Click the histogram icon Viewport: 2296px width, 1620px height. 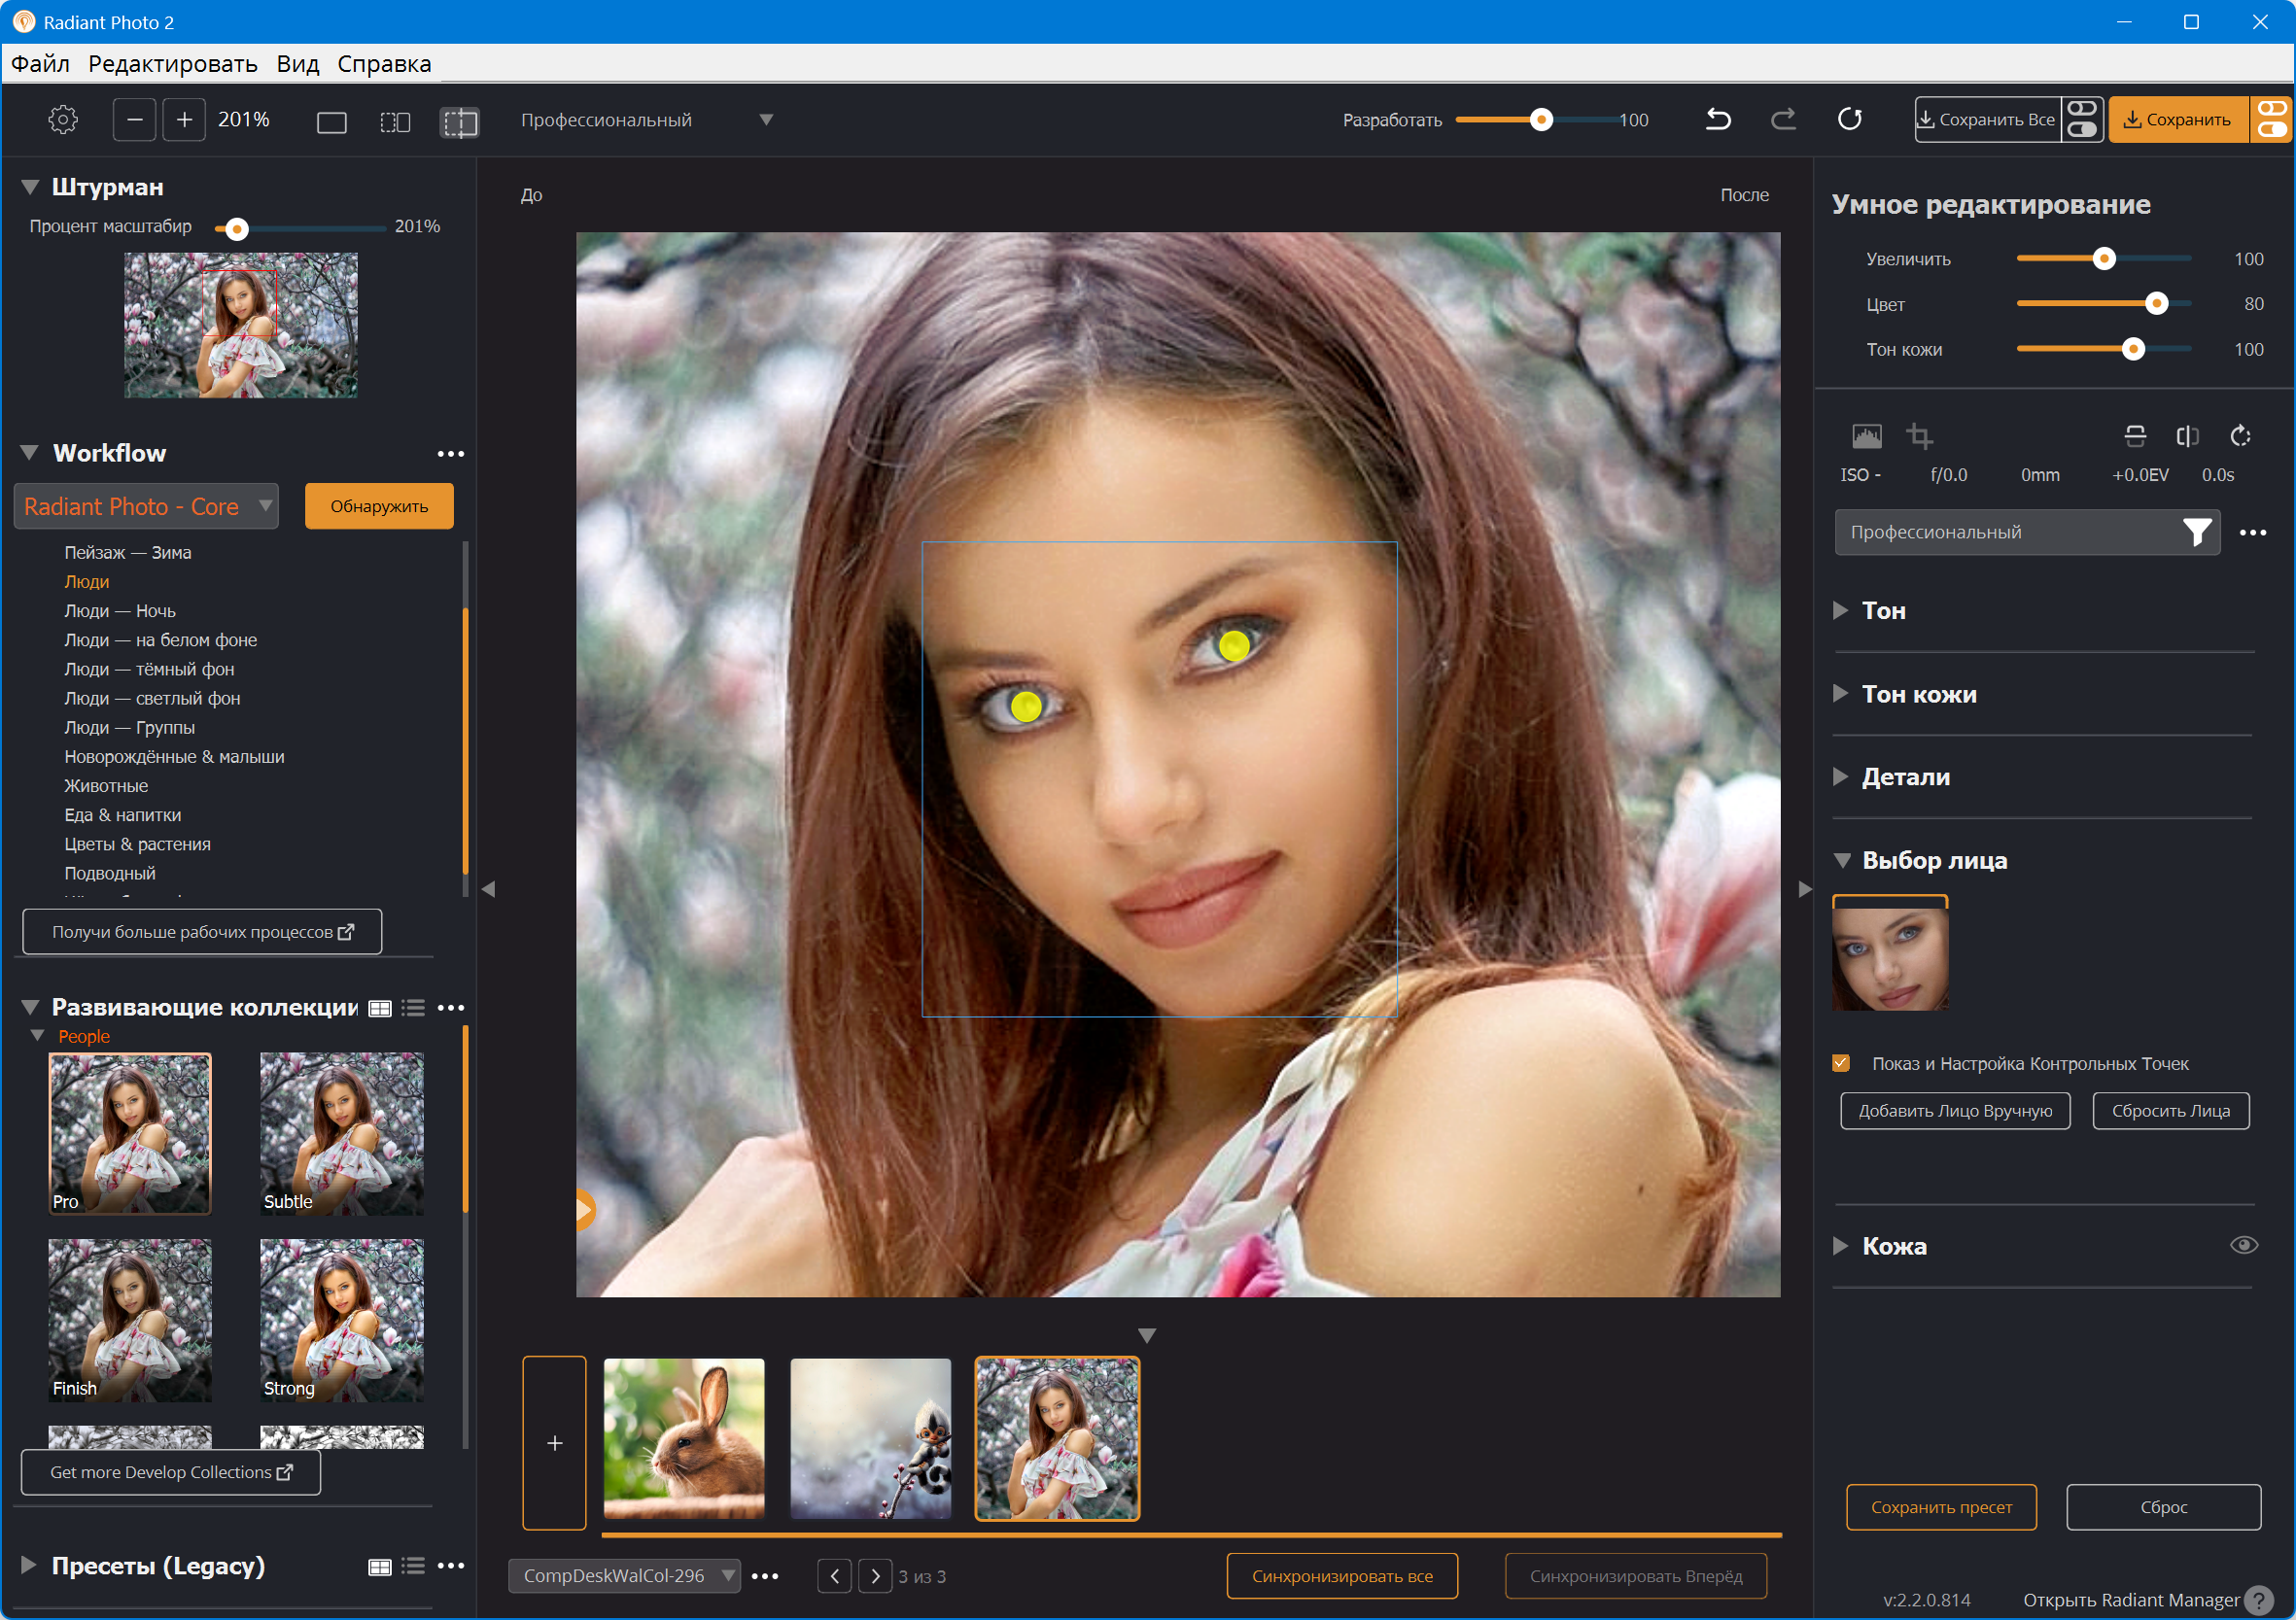click(x=1866, y=436)
